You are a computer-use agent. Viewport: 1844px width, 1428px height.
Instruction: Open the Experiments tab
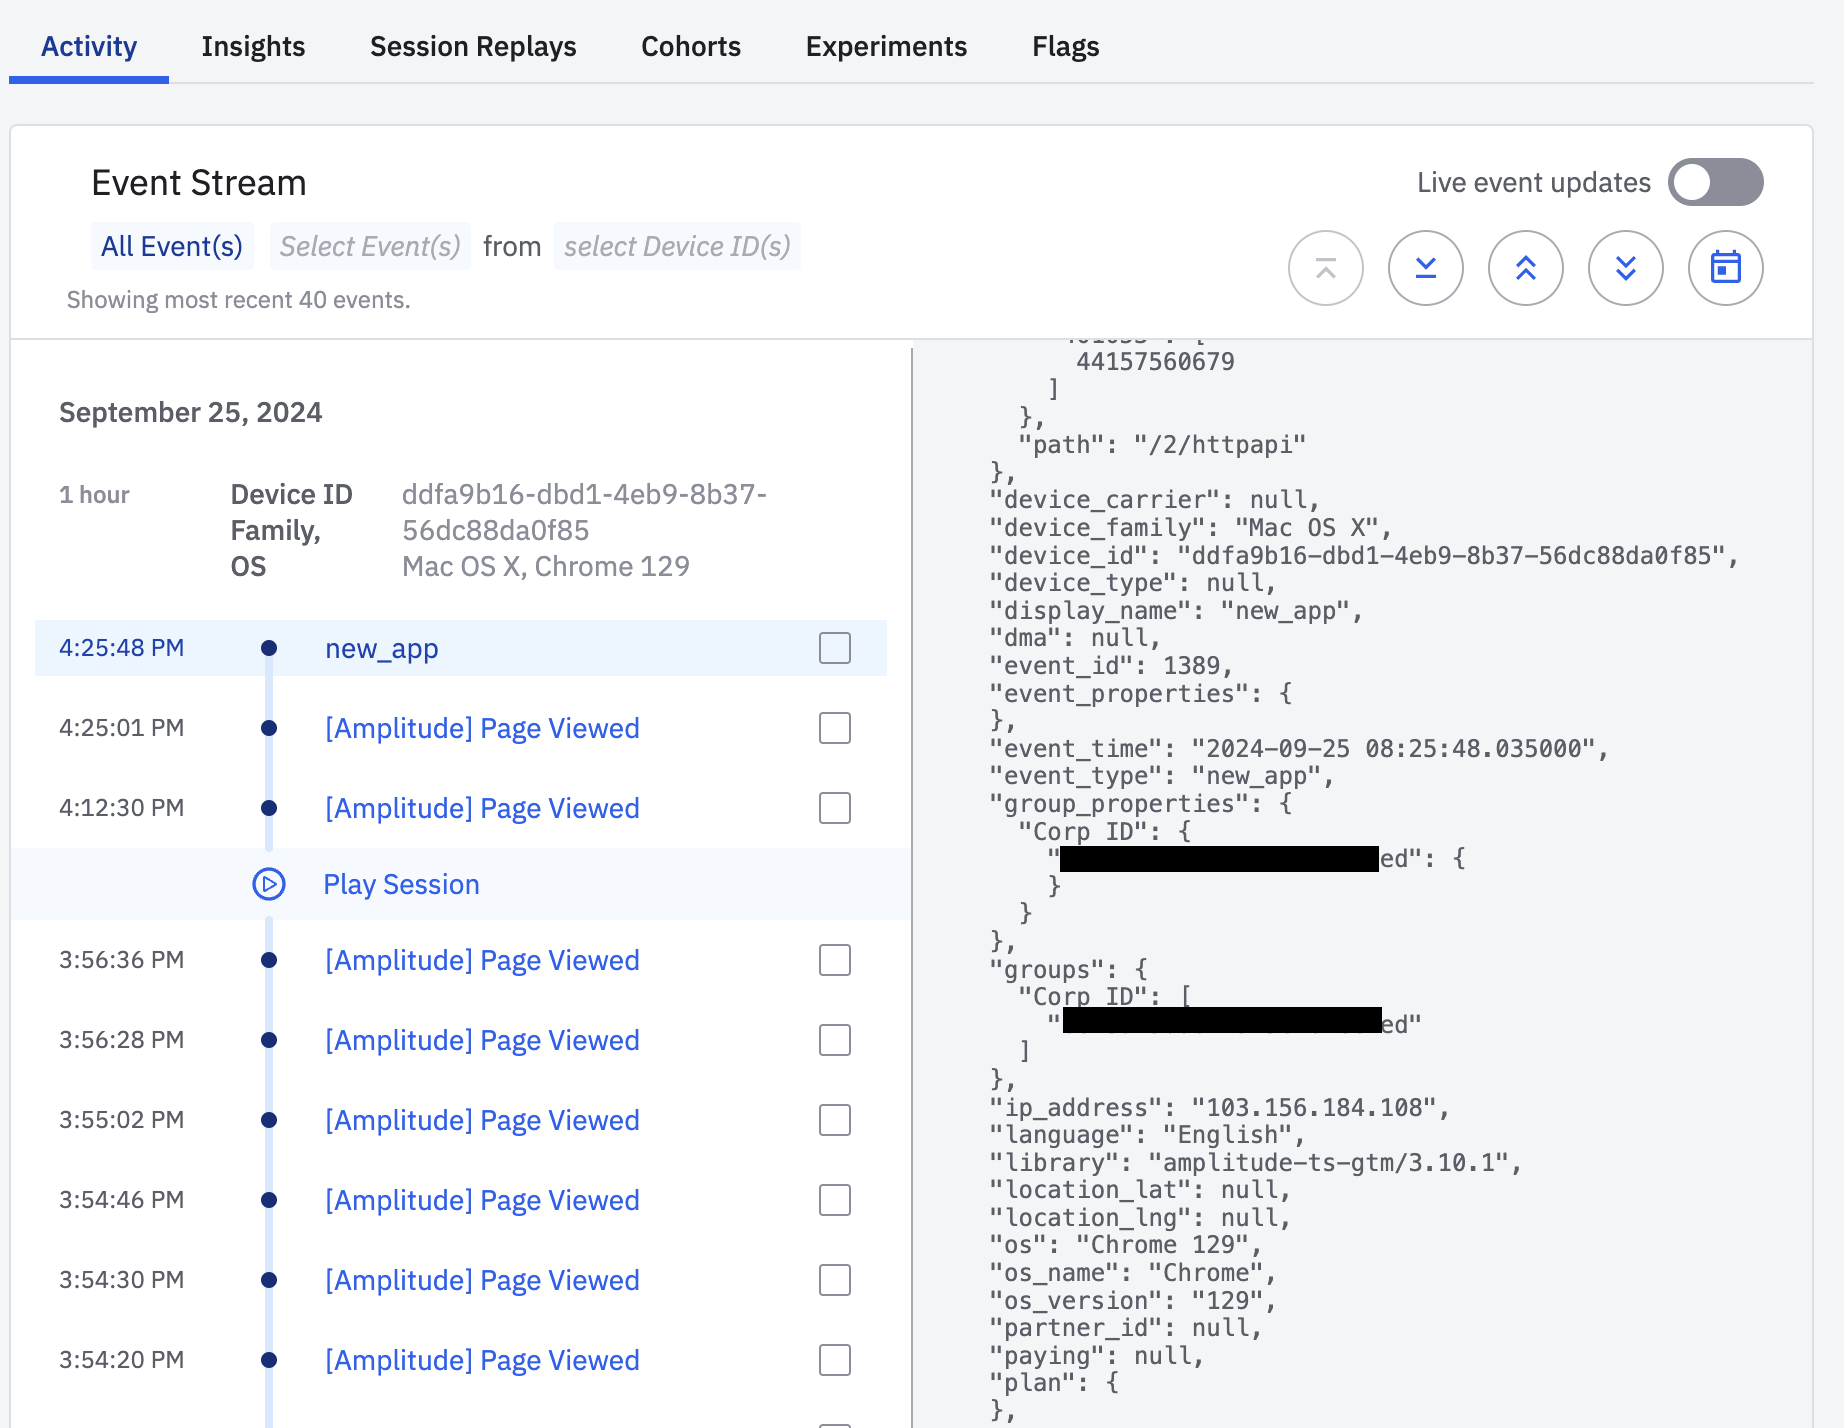click(x=886, y=46)
